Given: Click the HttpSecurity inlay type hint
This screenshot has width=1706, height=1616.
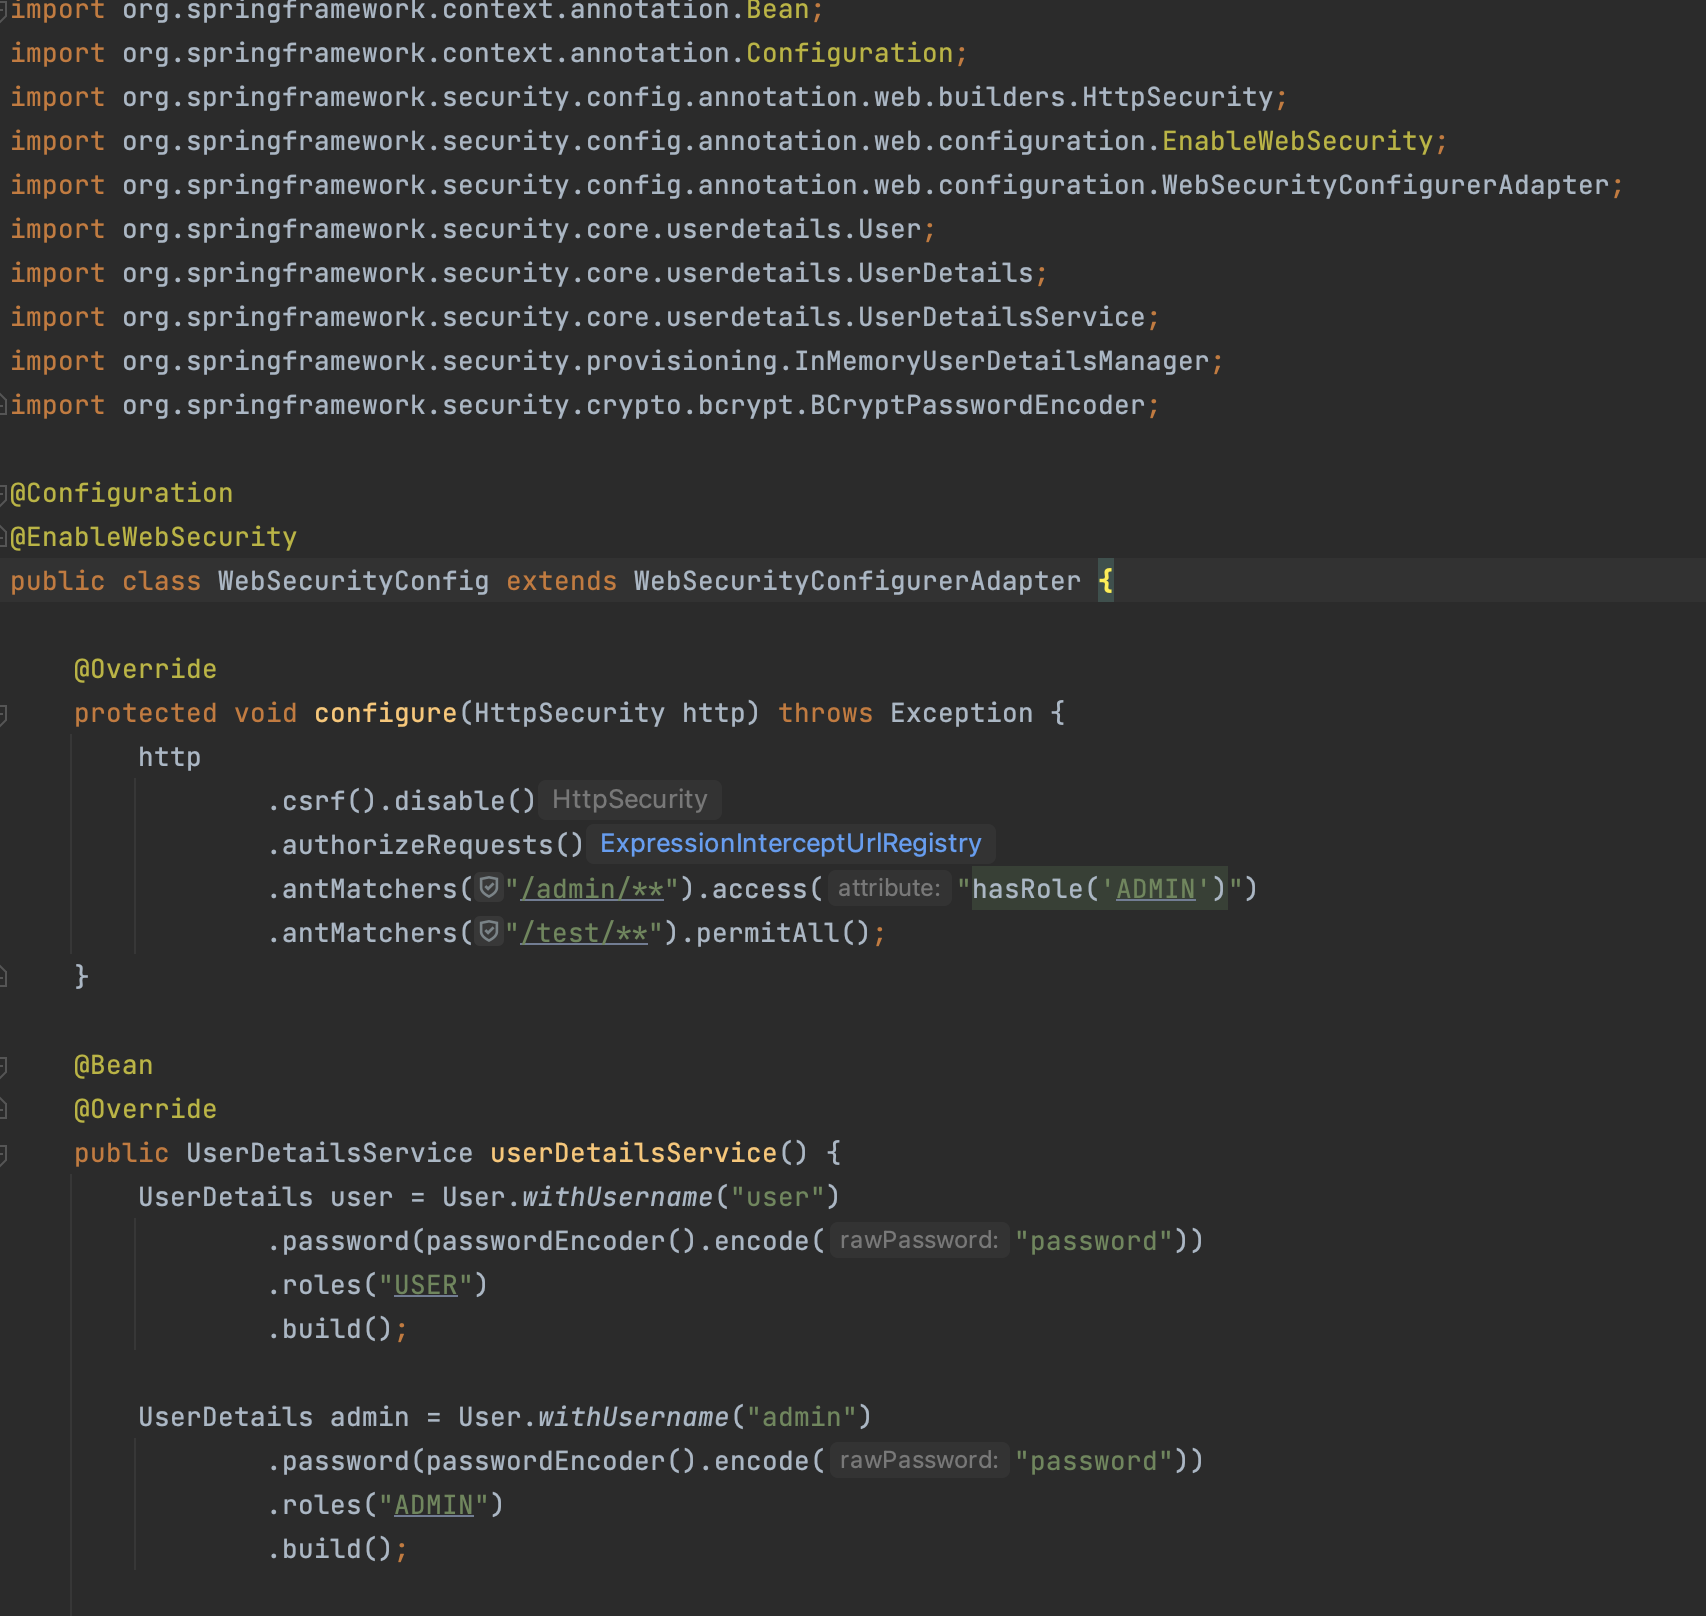Looking at the screenshot, I should point(629,800).
